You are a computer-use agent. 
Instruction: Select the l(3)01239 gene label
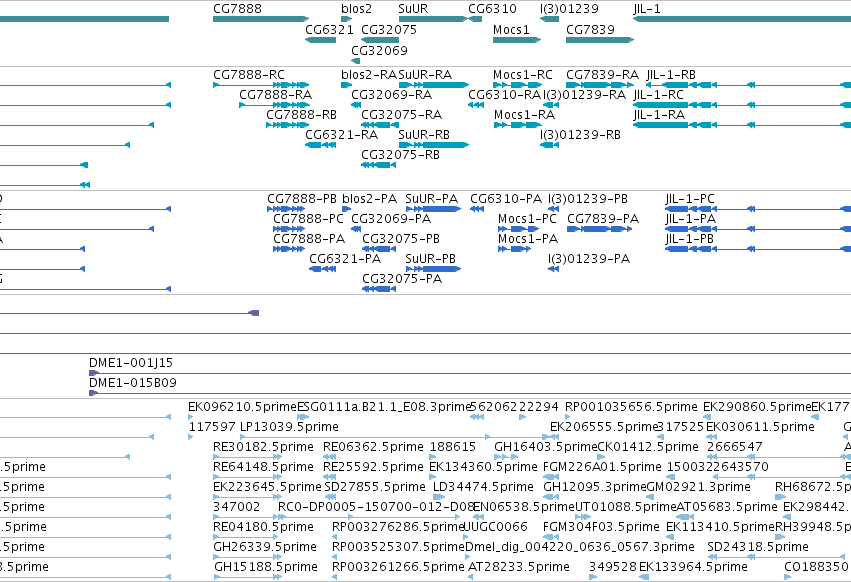[569, 9]
